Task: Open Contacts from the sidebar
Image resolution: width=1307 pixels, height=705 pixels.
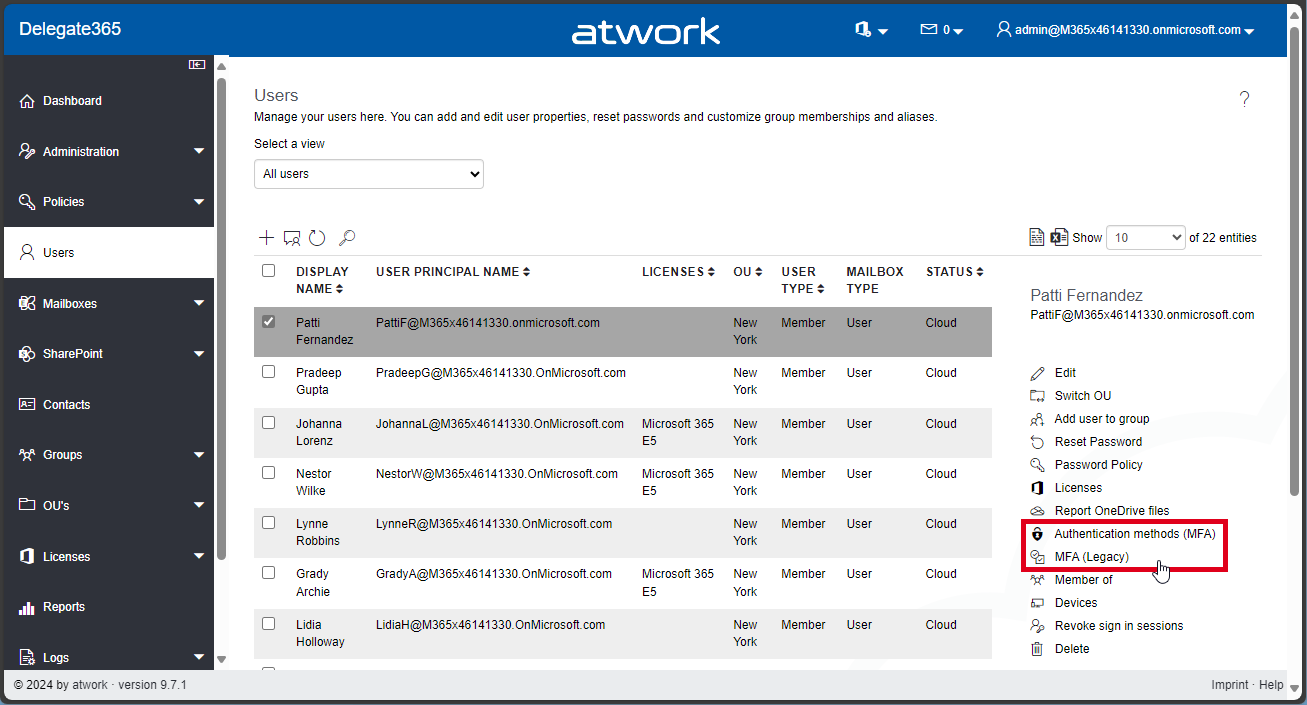Action: [x=66, y=405]
